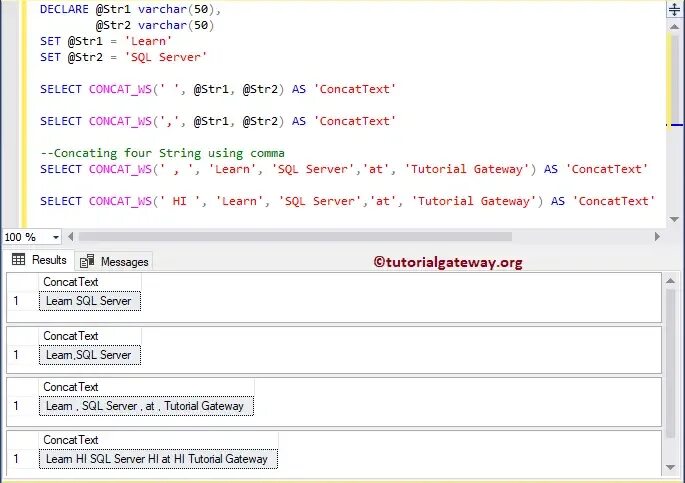The image size is (685, 483).
Task: Click the Messages tab icon
Action: coord(87,261)
